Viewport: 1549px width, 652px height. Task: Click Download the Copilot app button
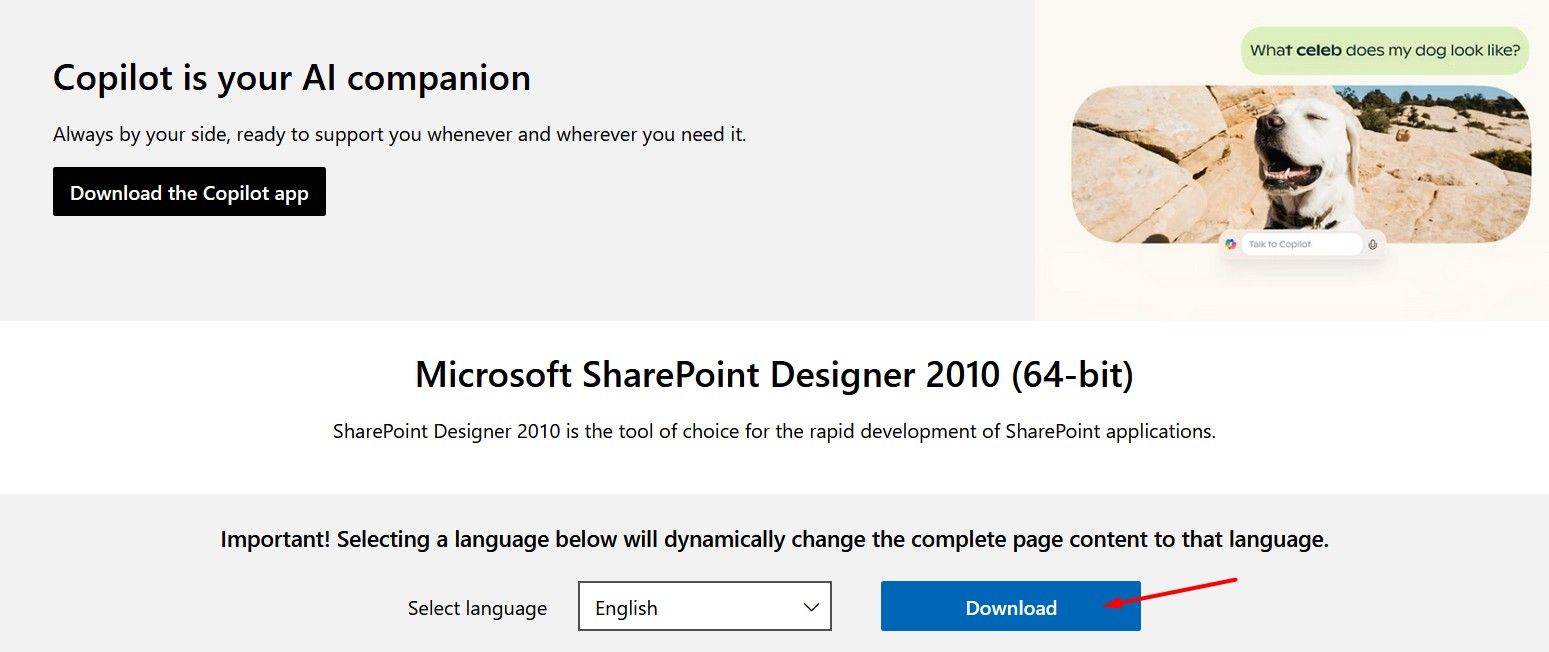pyautogui.click(x=189, y=192)
